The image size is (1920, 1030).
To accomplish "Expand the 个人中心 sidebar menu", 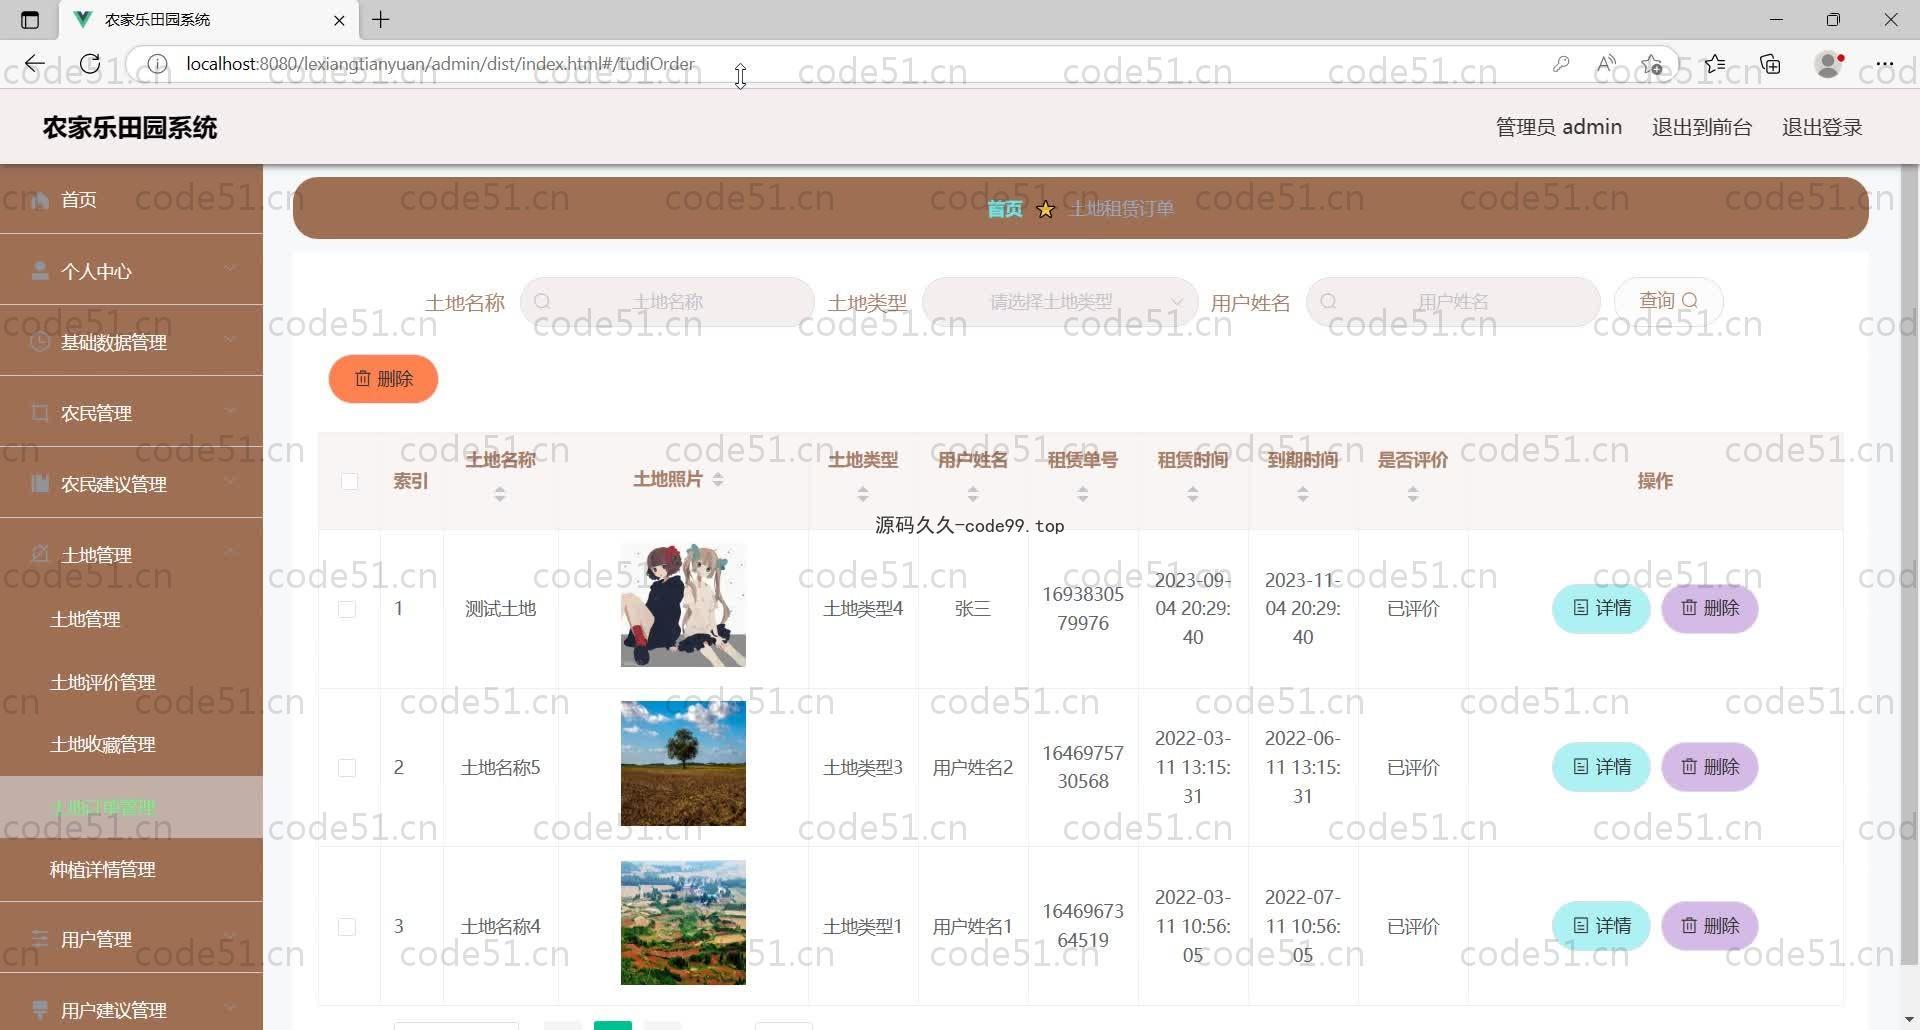I will (131, 271).
